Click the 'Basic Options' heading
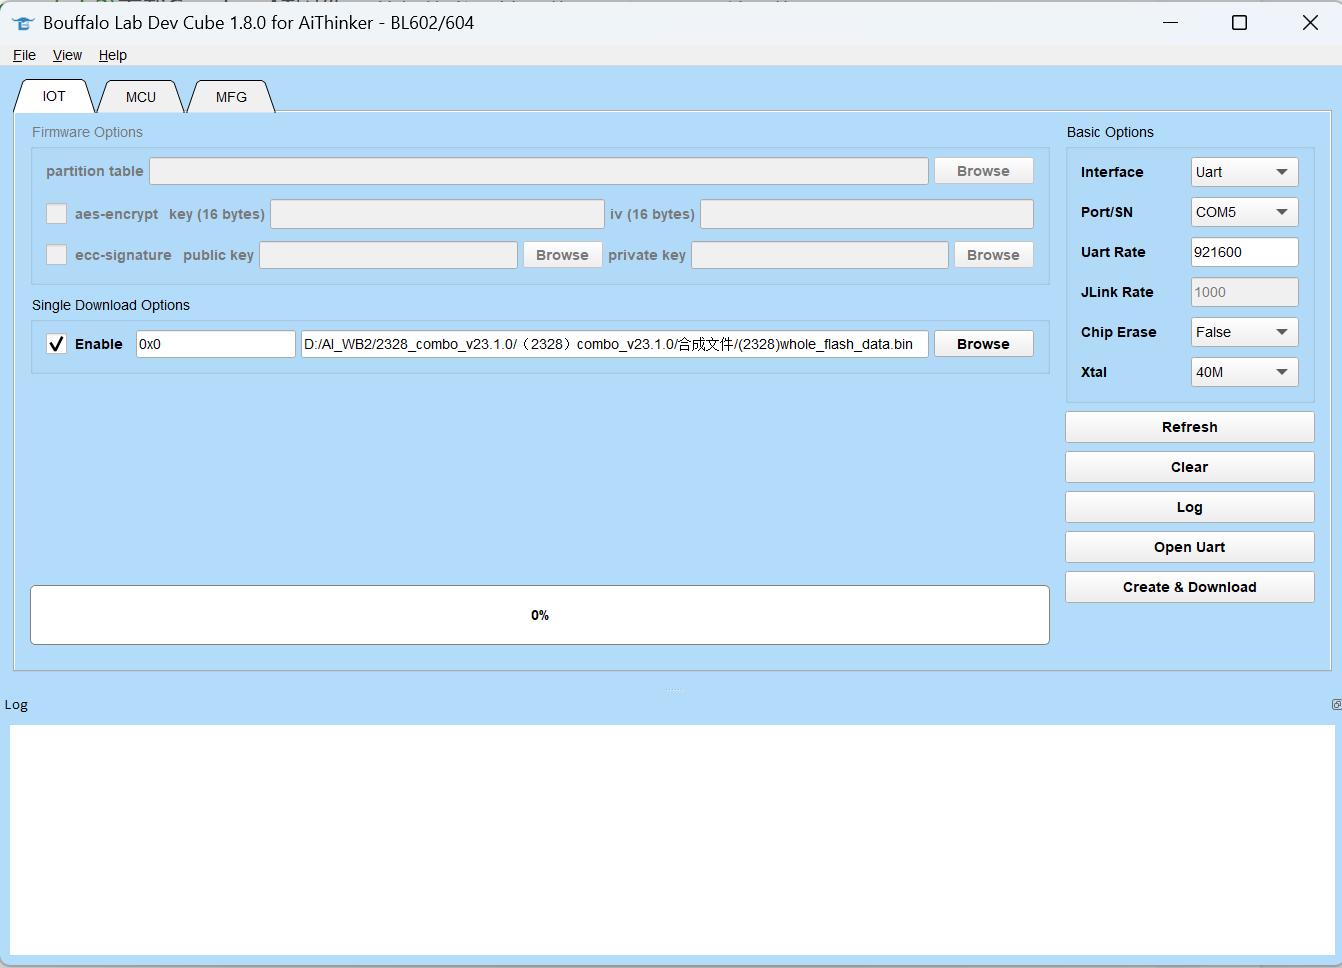The image size is (1342, 968). point(1110,132)
